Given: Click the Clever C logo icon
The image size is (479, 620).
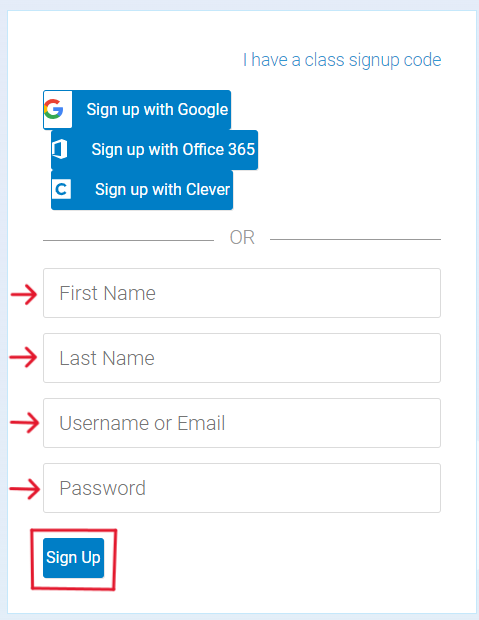Looking at the screenshot, I should point(61,189).
